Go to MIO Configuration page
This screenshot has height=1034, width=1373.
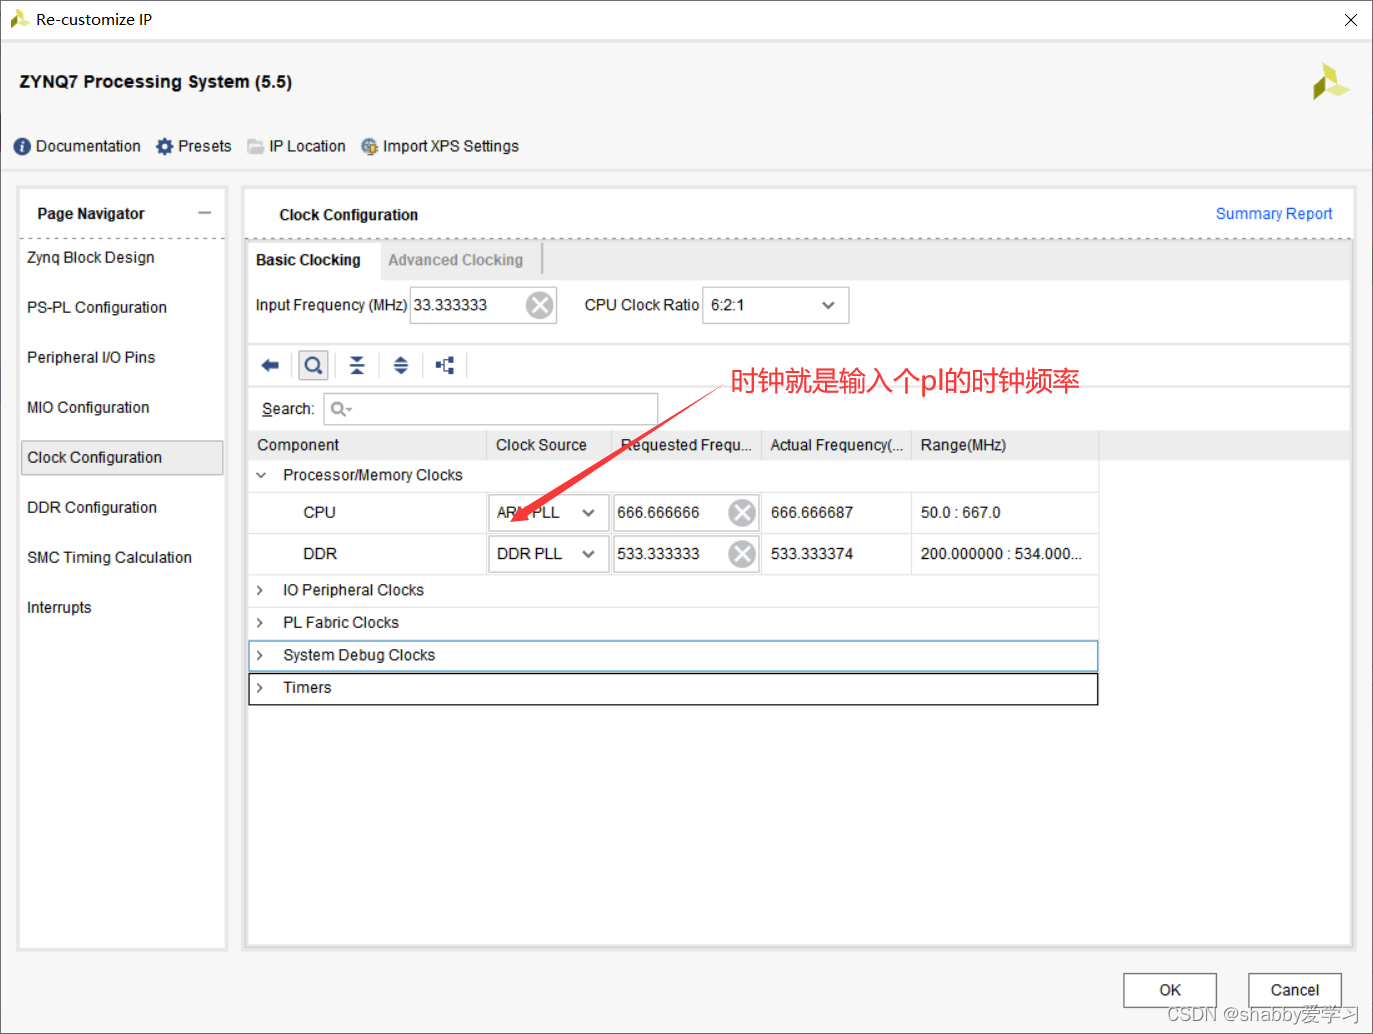click(88, 408)
